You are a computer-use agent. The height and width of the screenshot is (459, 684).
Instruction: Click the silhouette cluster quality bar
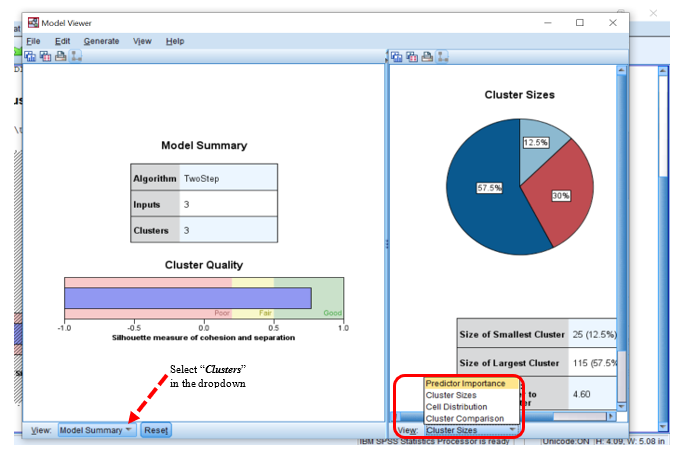(188, 298)
